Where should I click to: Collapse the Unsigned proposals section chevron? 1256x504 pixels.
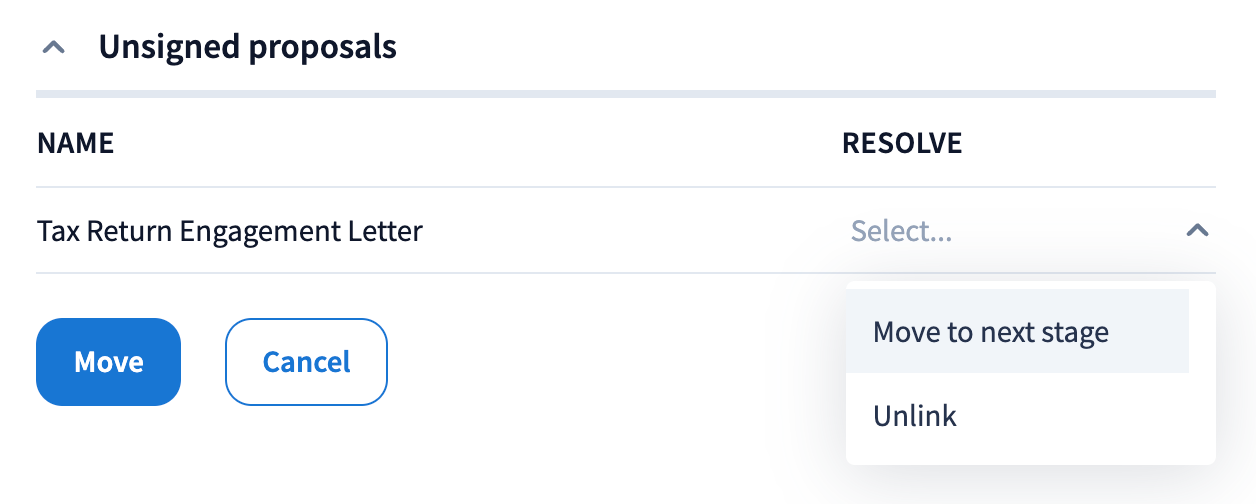click(x=55, y=47)
